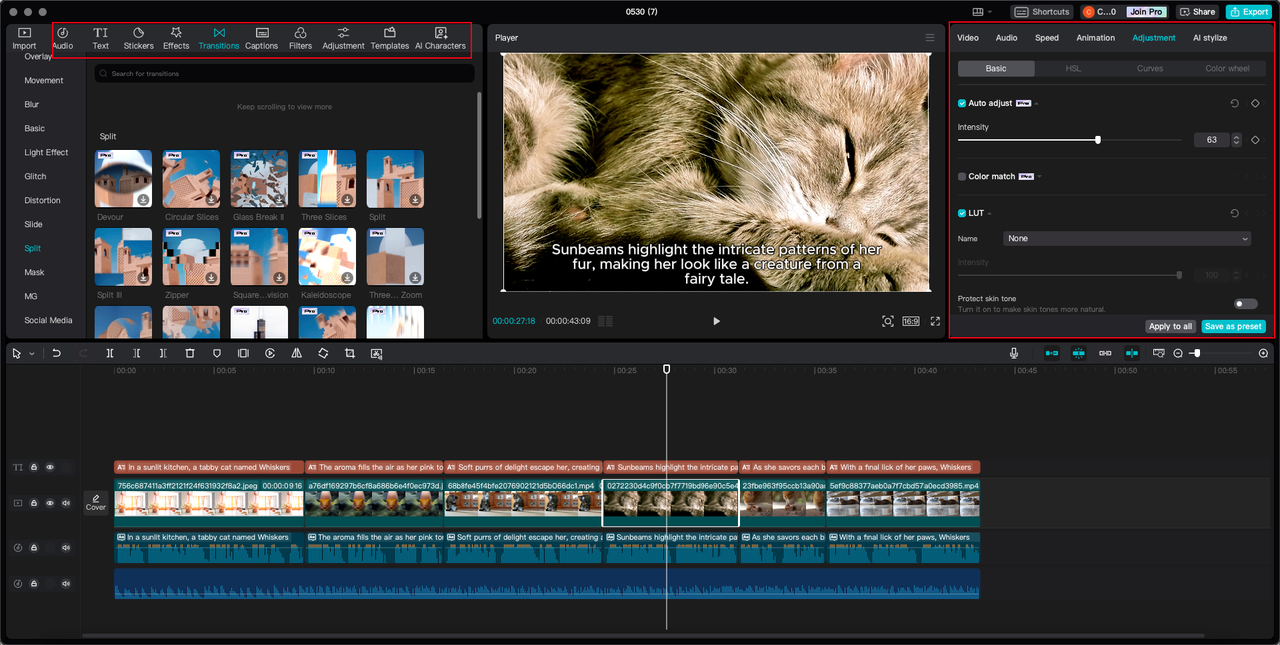
Task: Open the layout dropdown near Shortcuts
Action: click(981, 12)
